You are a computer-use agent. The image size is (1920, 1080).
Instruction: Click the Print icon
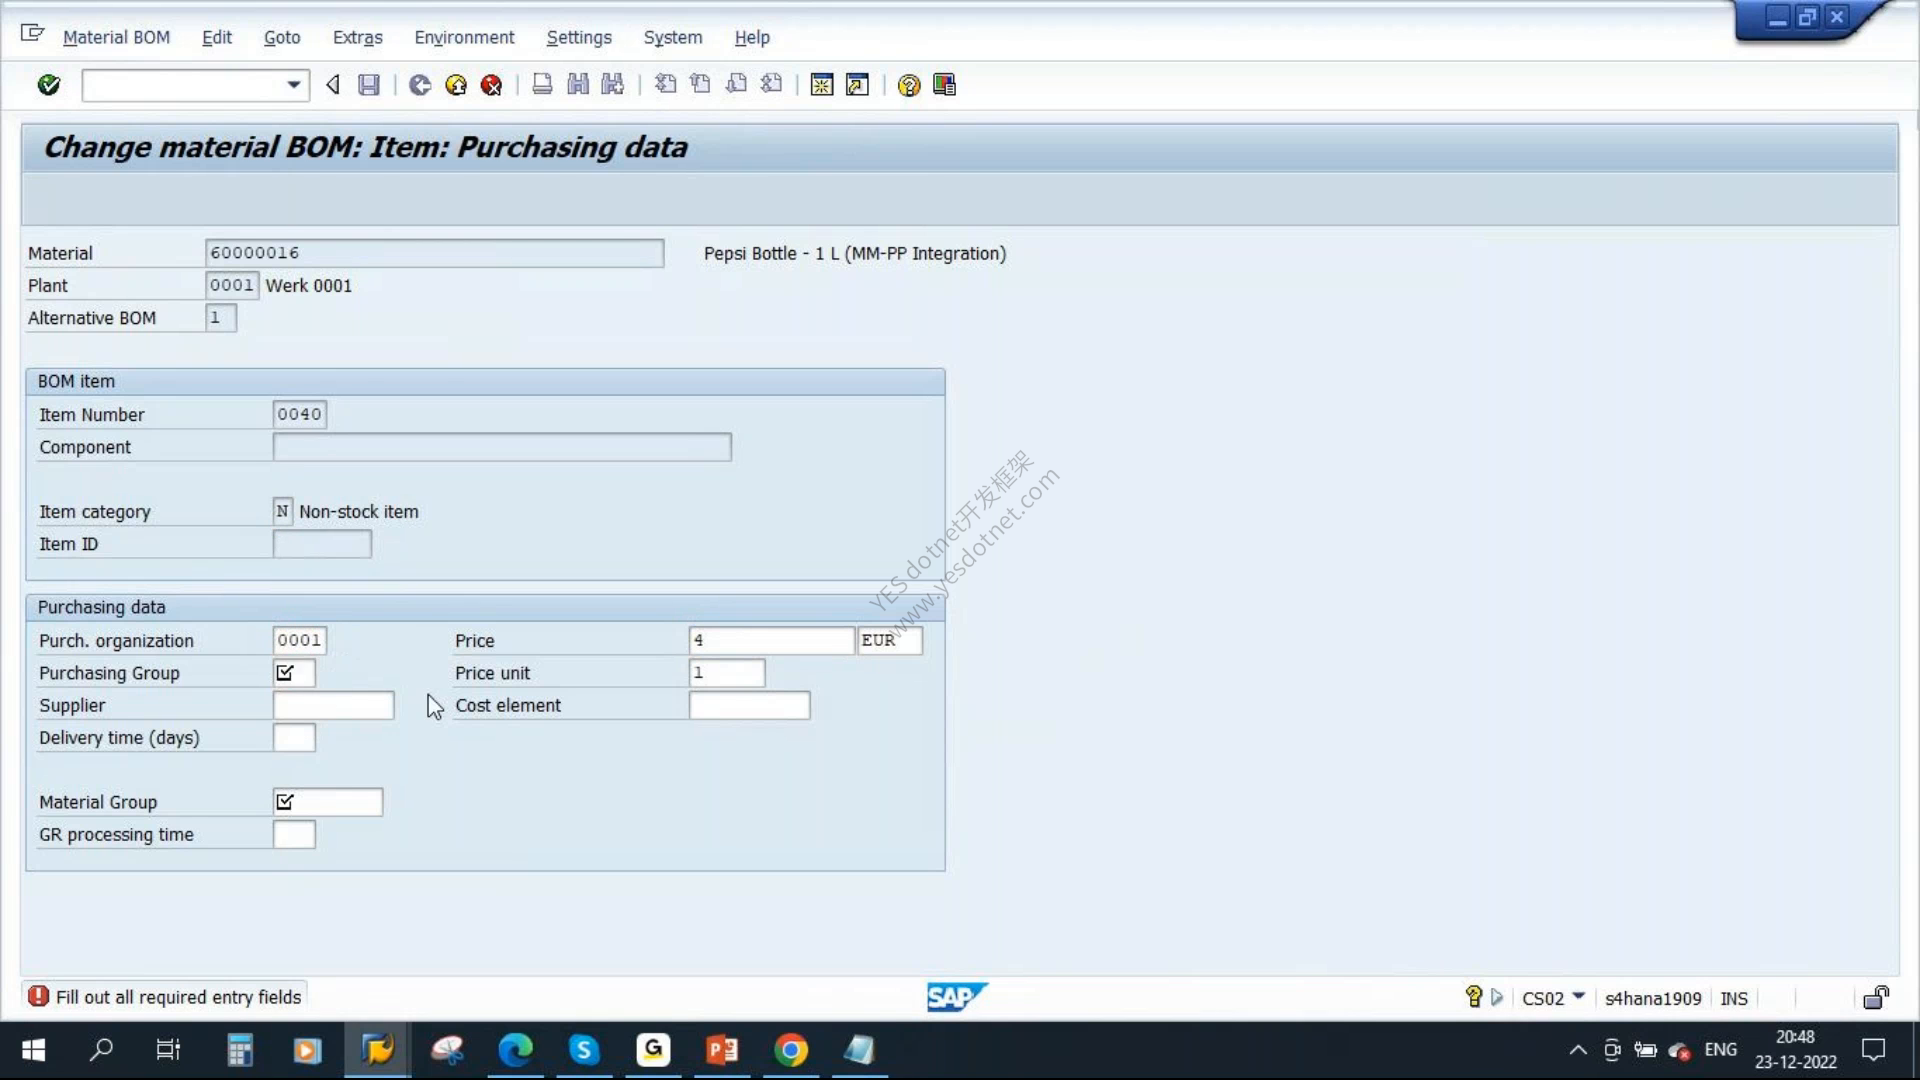[x=542, y=85]
